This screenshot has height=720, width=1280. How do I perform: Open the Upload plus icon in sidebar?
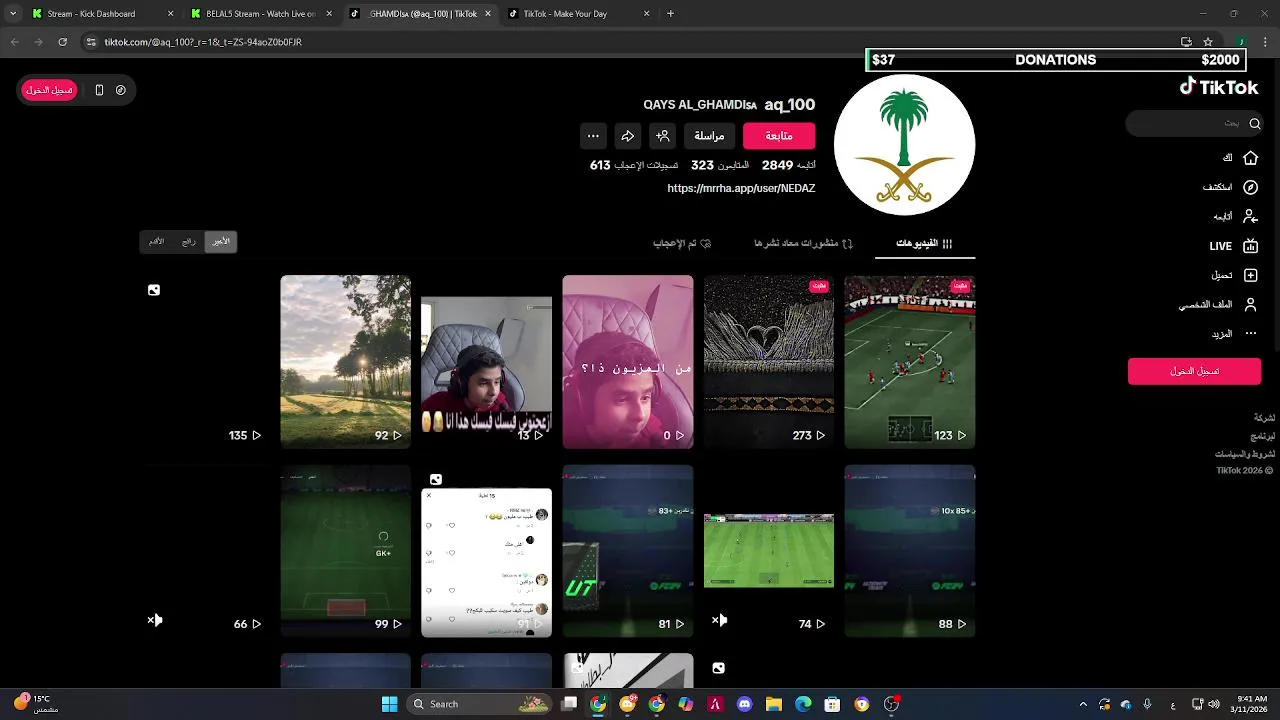tap(1250, 275)
